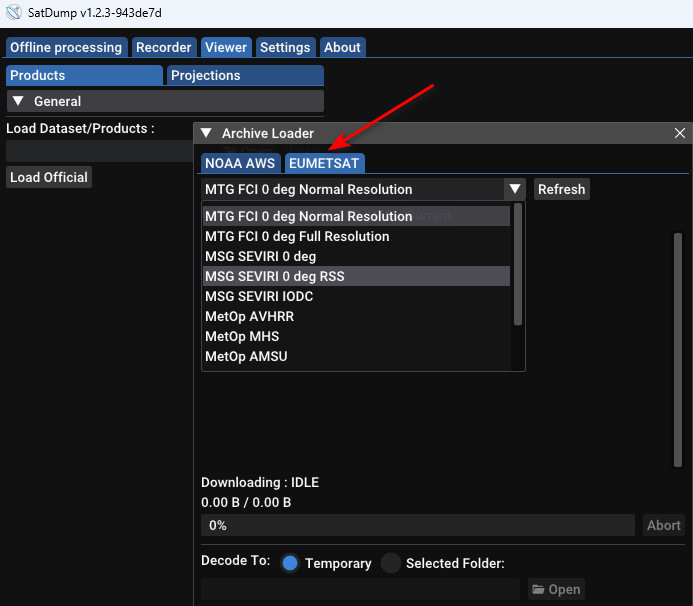This screenshot has height=606, width=693.
Task: Open the Recorder tab
Action: pos(163,47)
